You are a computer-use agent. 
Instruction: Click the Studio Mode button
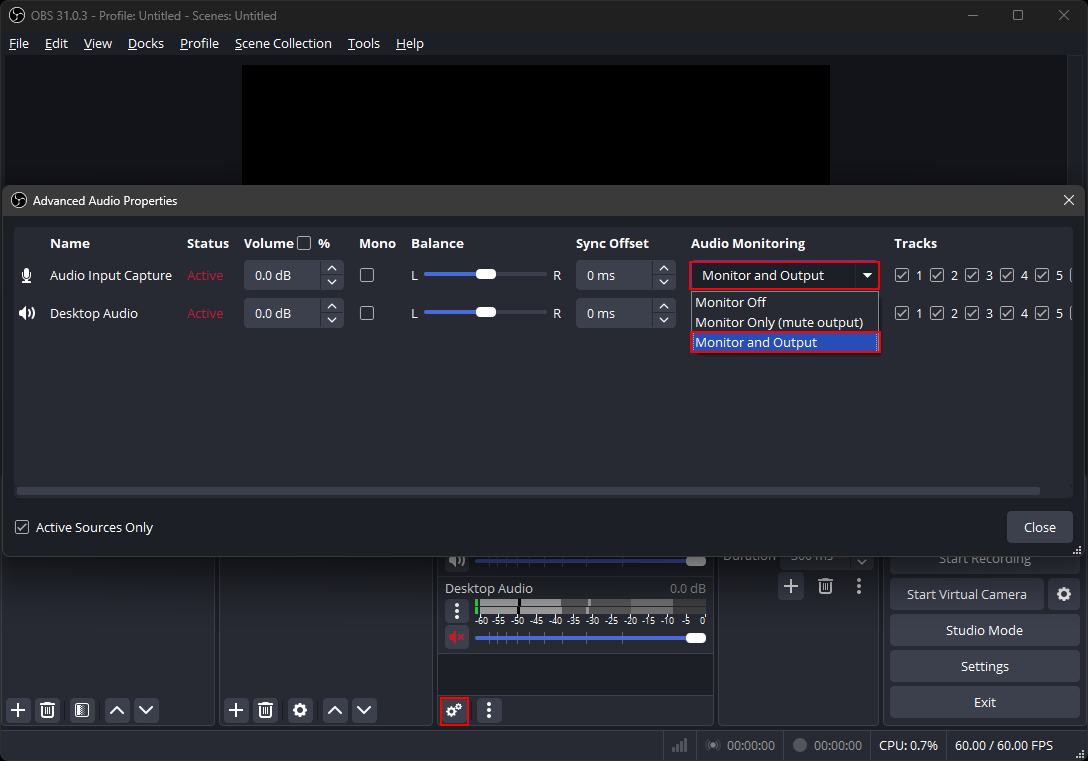(x=984, y=630)
